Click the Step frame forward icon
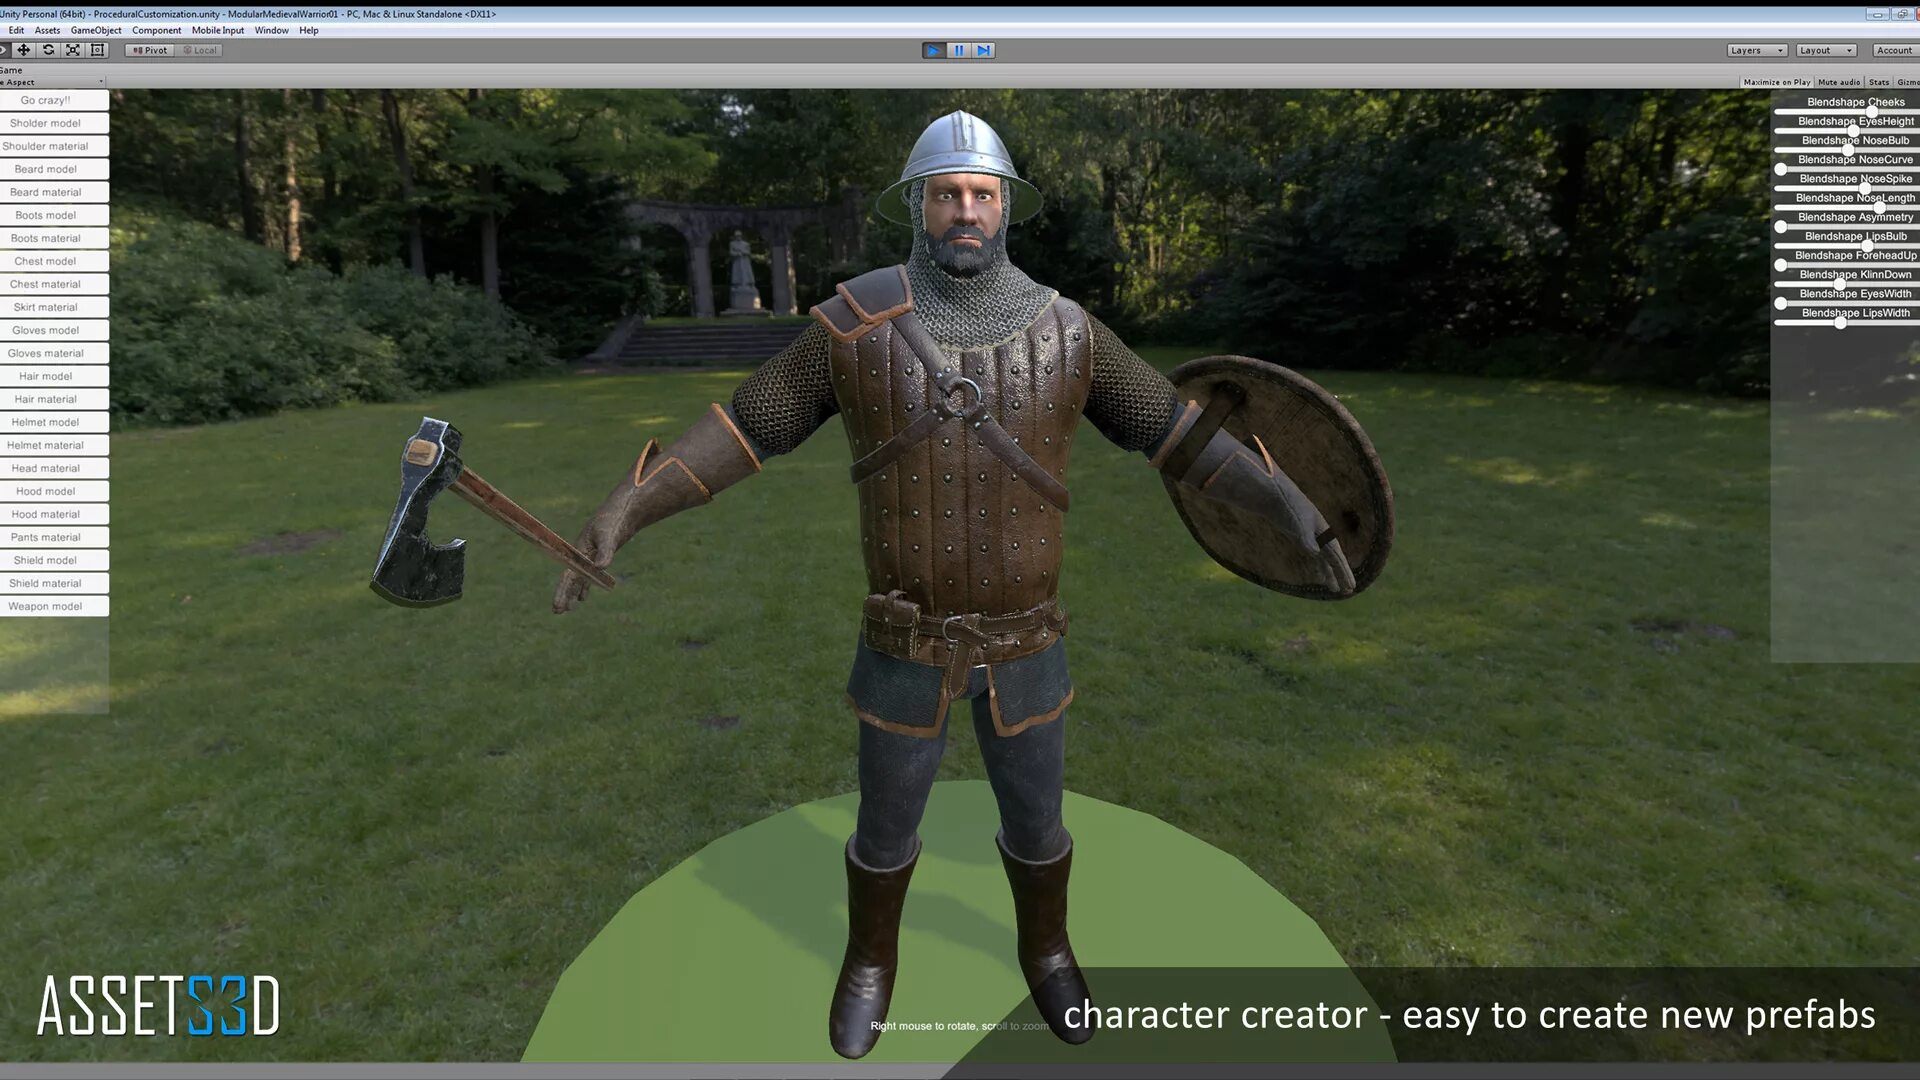 pyautogui.click(x=983, y=50)
